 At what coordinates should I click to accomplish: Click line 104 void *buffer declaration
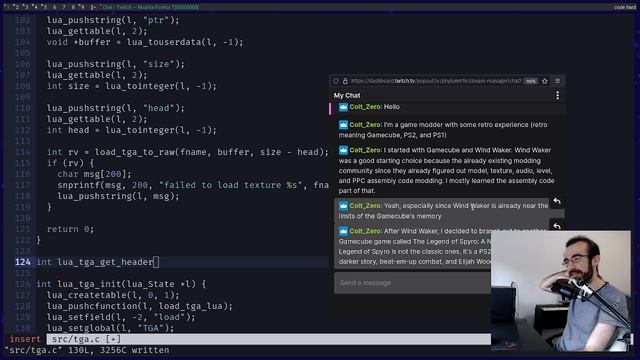(145, 42)
